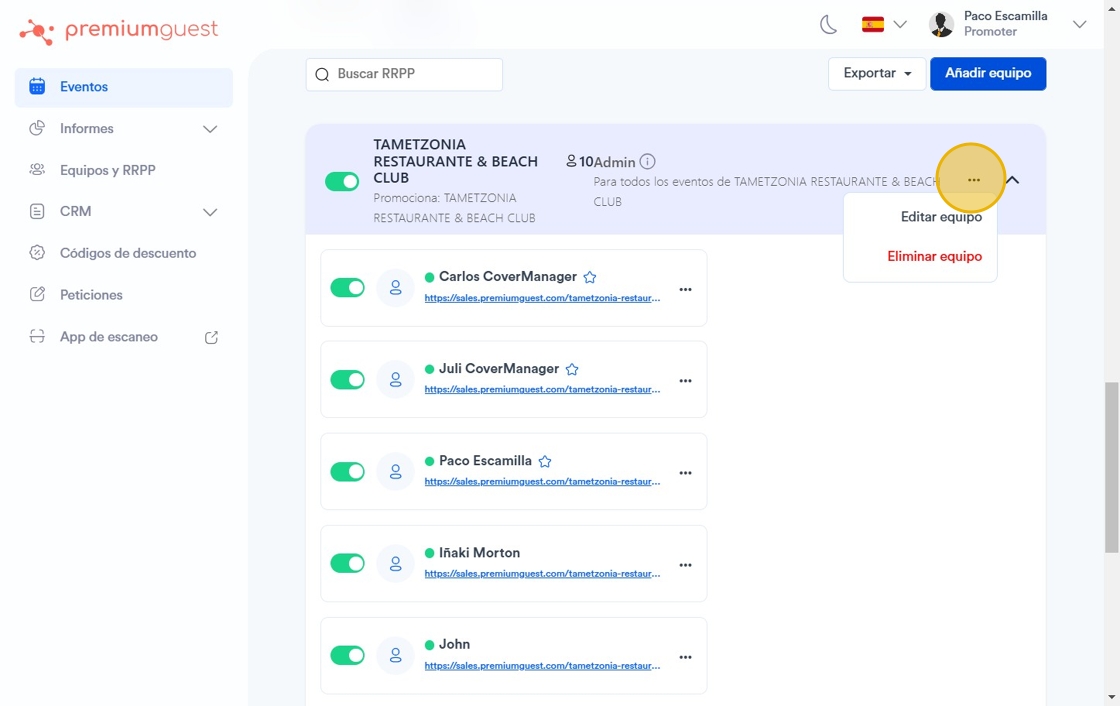Click the external link icon beside App de escaneo
This screenshot has height=706, width=1120.
[211, 337]
